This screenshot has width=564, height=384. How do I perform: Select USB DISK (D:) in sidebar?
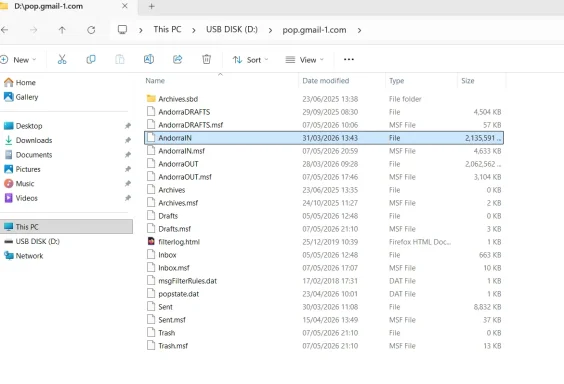tap(32, 241)
